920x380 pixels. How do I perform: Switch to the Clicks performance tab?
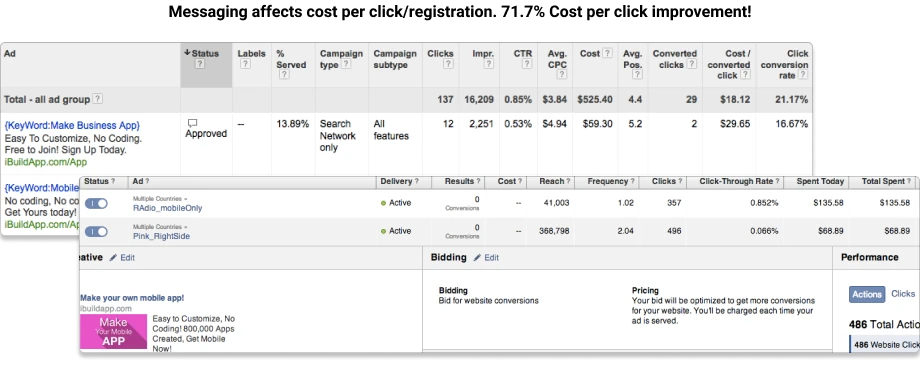(903, 294)
